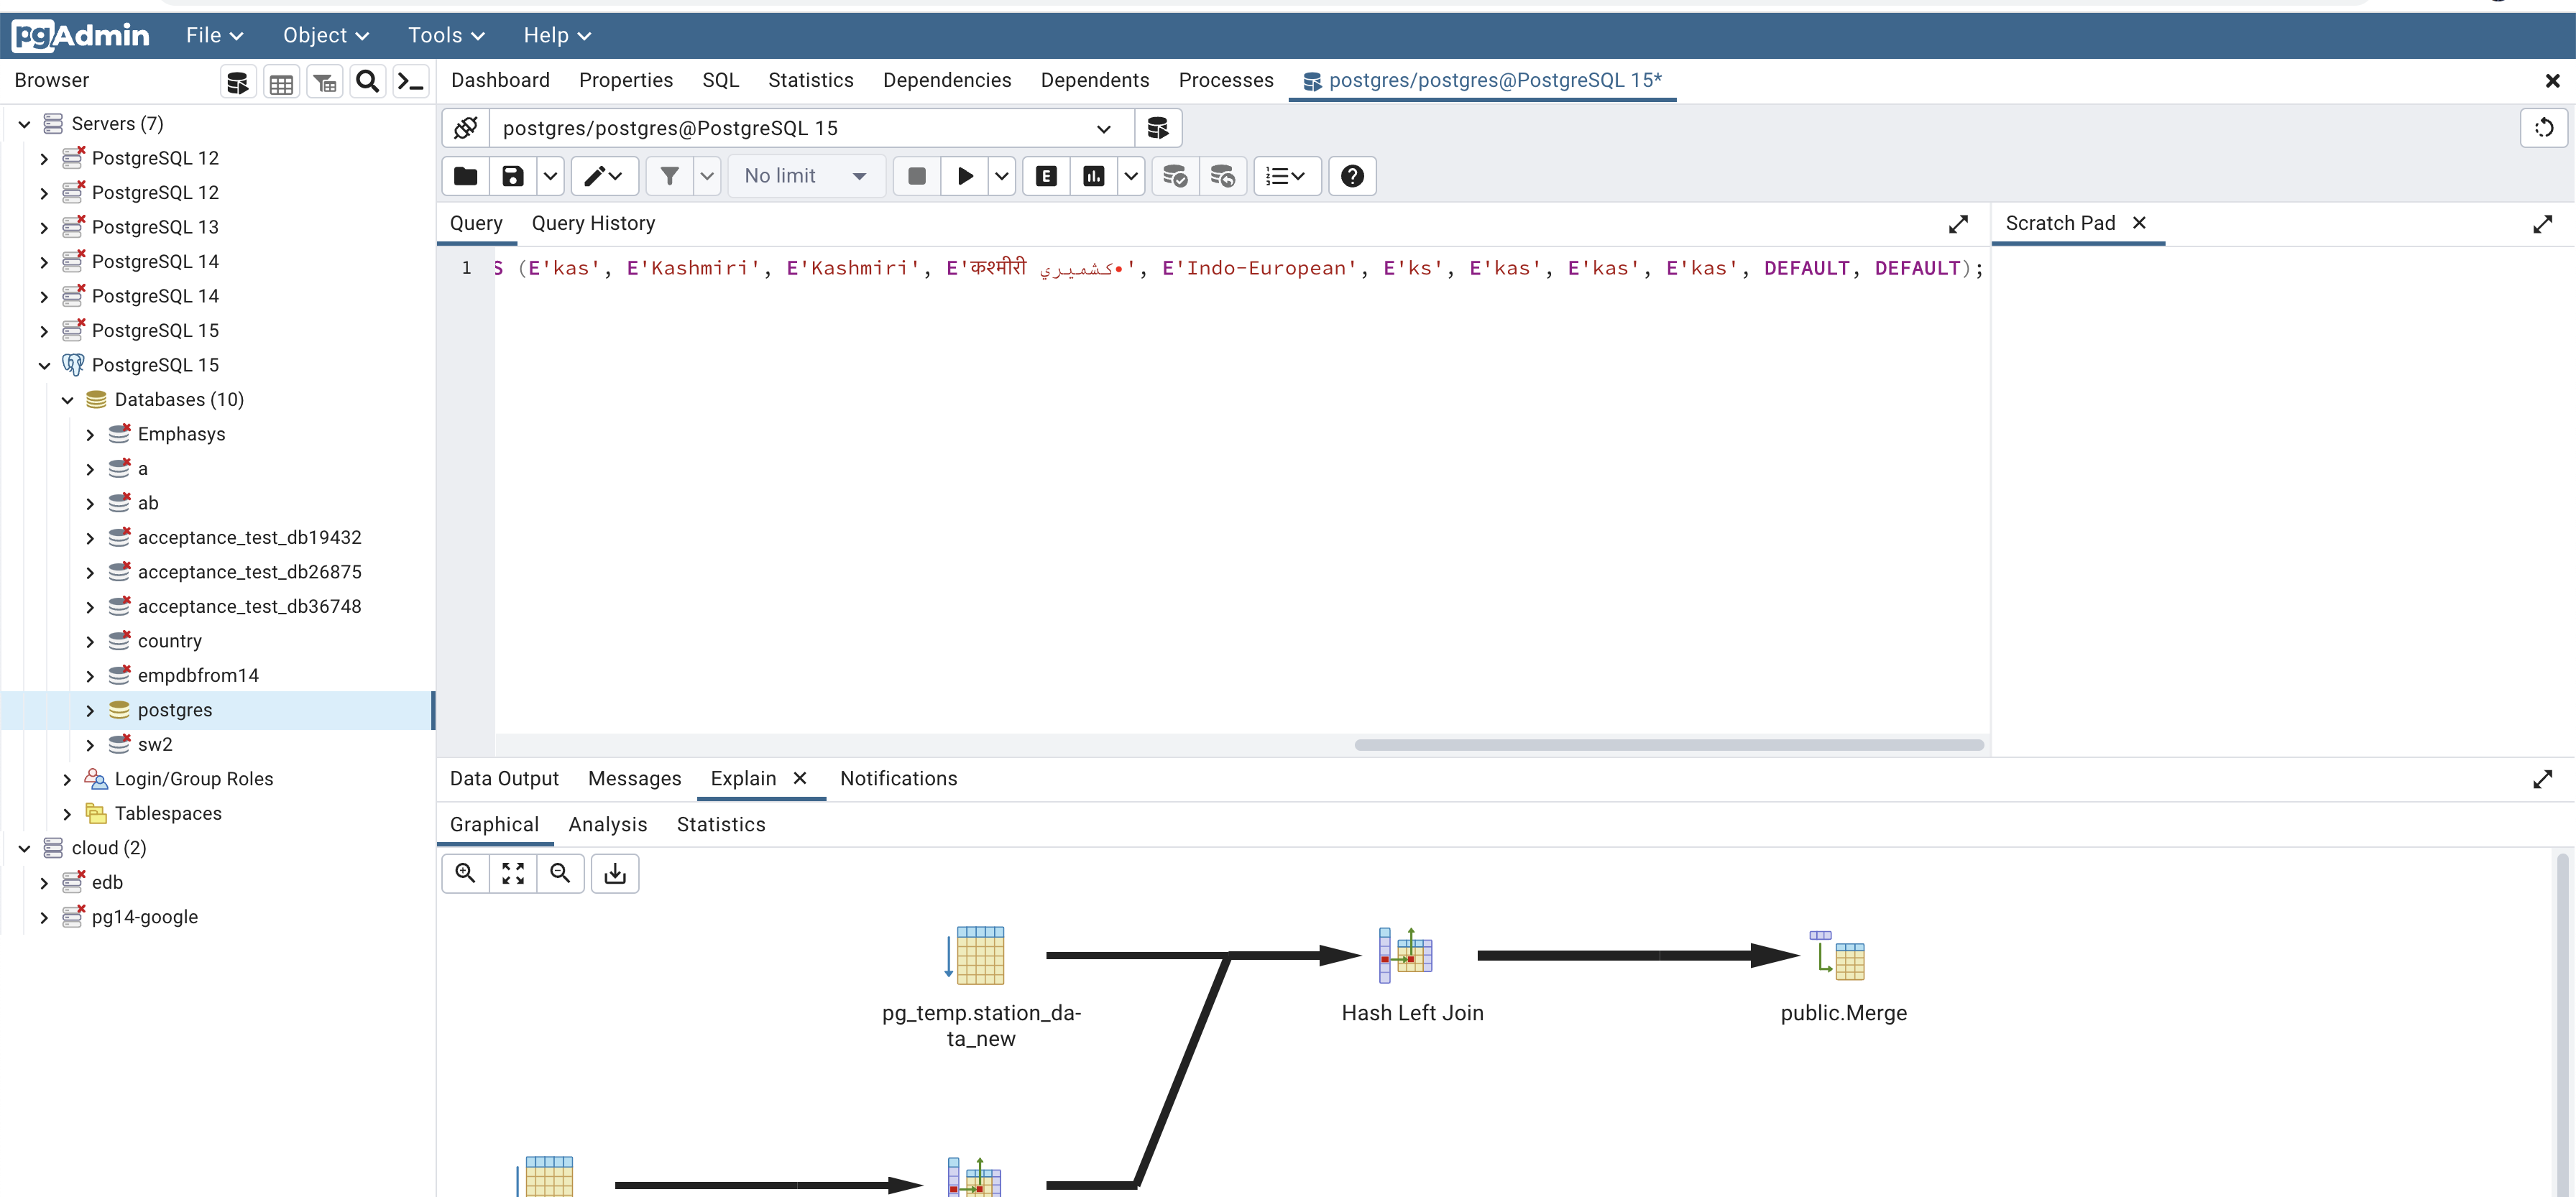Launch the PSQL terminal tool
The height and width of the screenshot is (1197, 2576).
pos(410,81)
